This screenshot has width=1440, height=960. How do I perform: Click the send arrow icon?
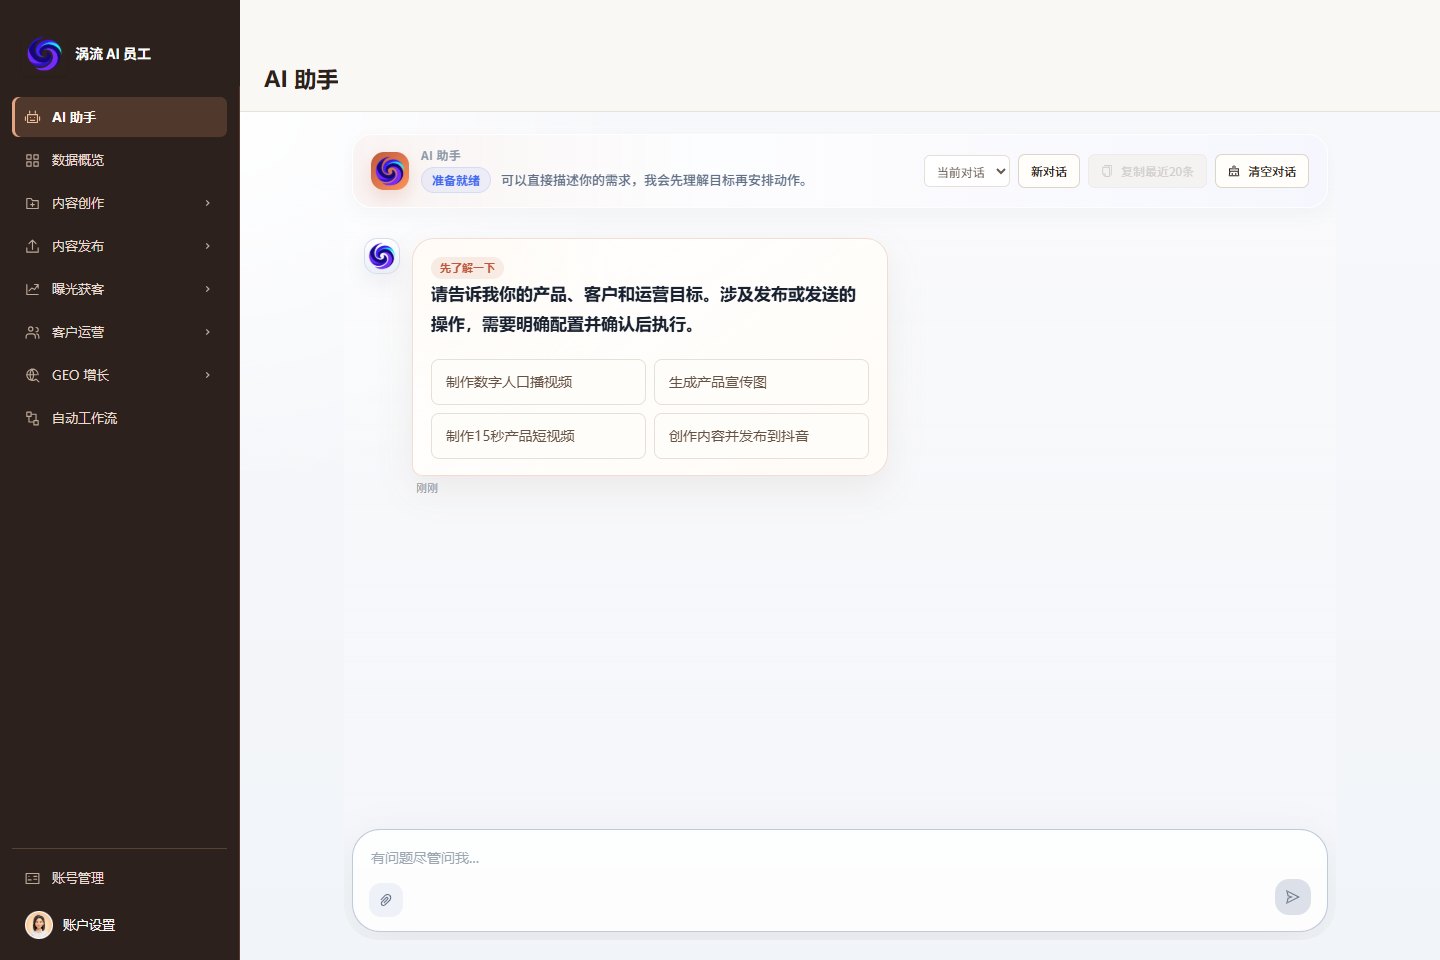[x=1292, y=897]
